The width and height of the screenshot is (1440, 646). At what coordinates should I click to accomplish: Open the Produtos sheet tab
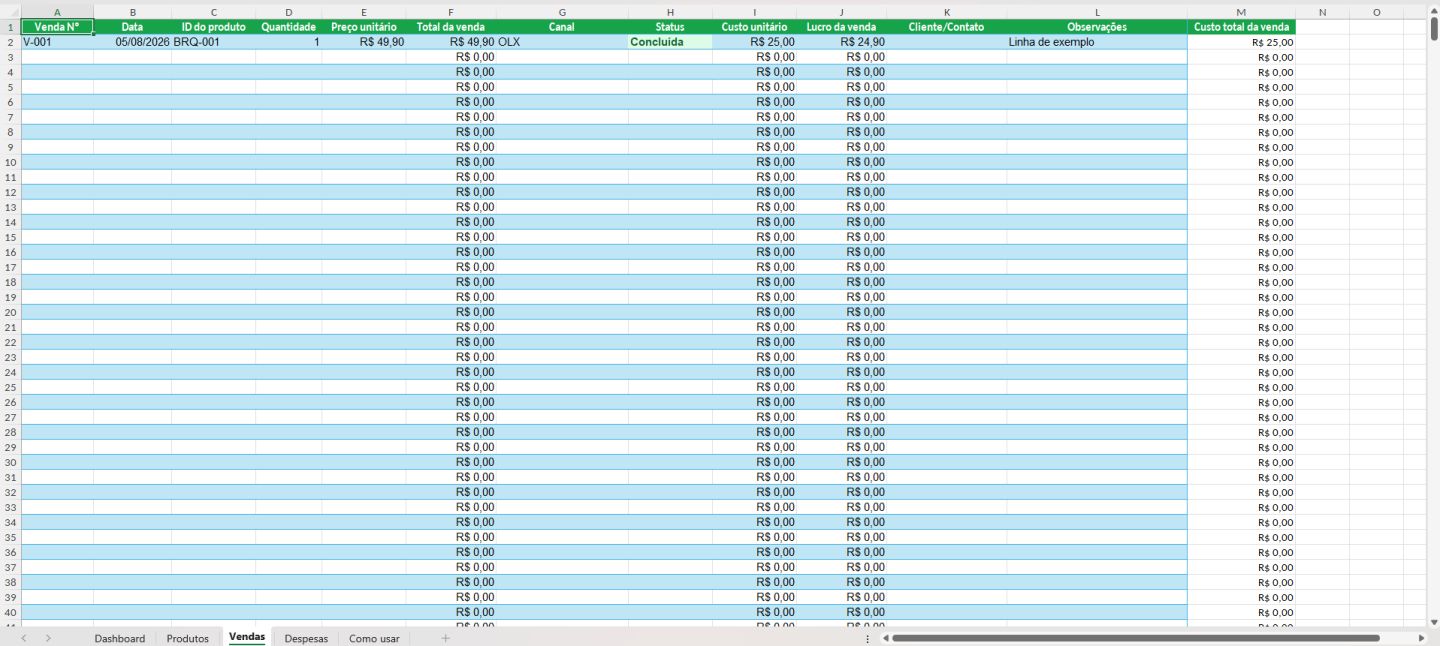pos(188,638)
